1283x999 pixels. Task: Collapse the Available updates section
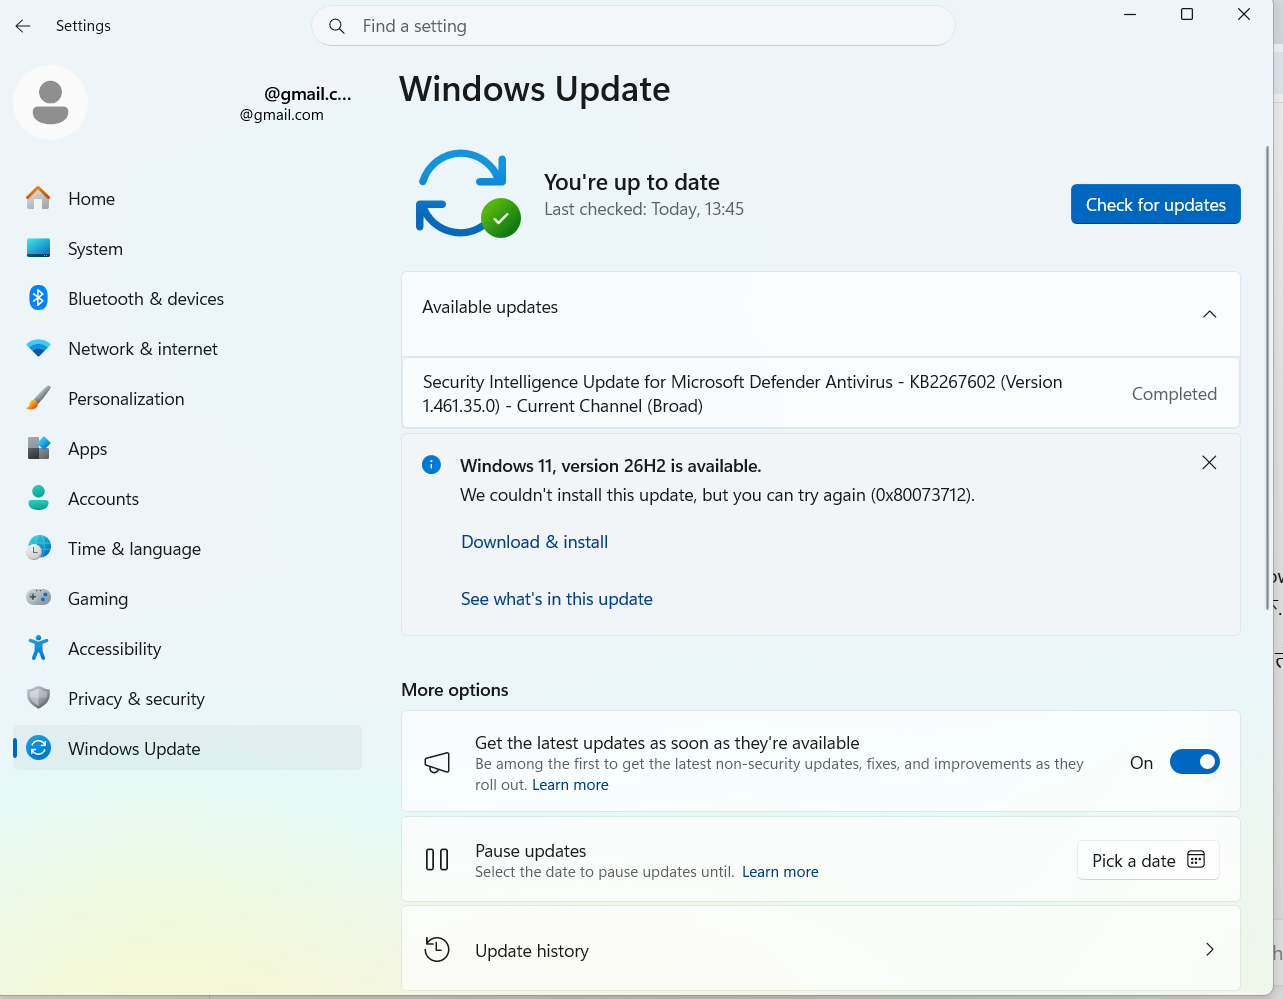1209,314
